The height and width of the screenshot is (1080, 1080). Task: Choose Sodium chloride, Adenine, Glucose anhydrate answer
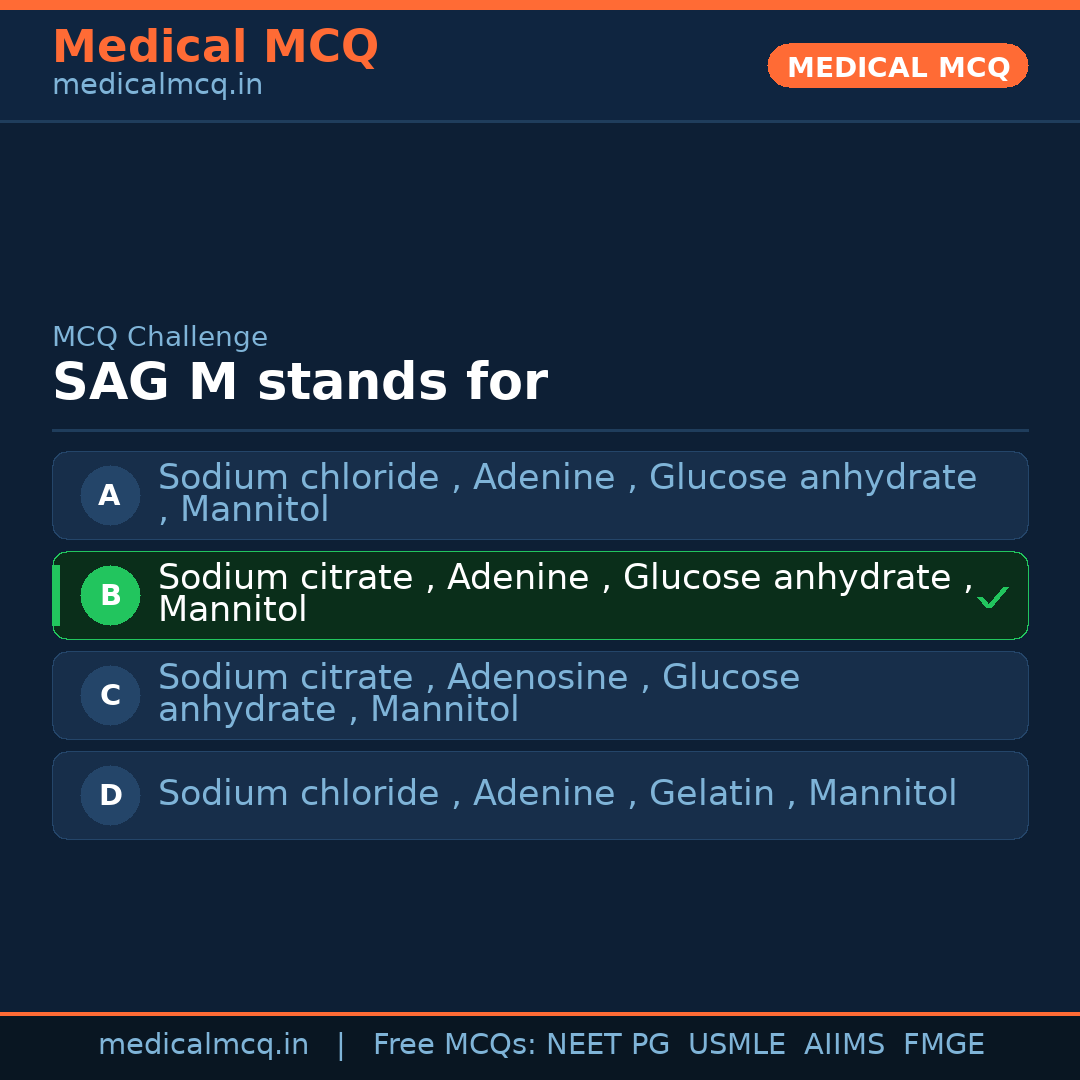point(567,493)
